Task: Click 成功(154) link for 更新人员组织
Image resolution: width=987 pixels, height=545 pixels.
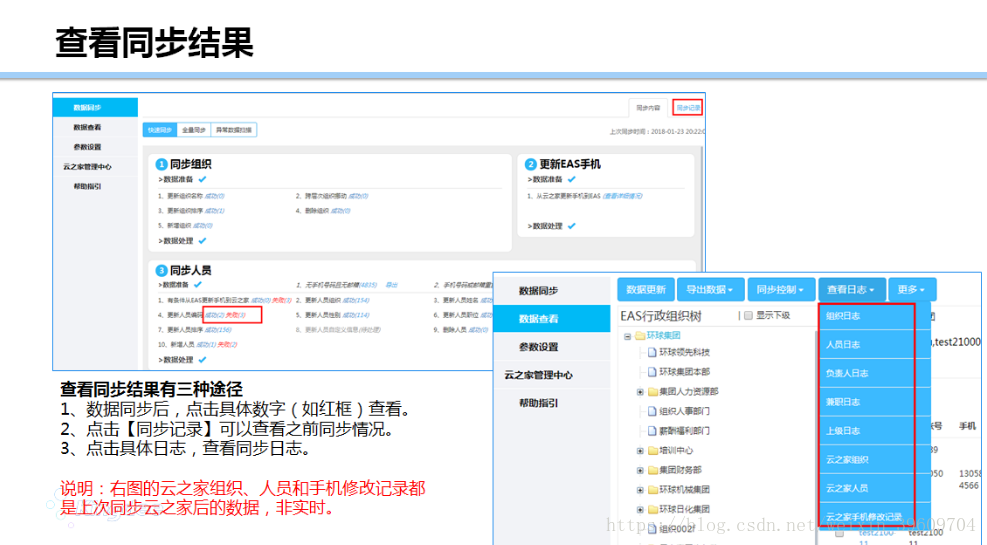Action: coord(356,301)
